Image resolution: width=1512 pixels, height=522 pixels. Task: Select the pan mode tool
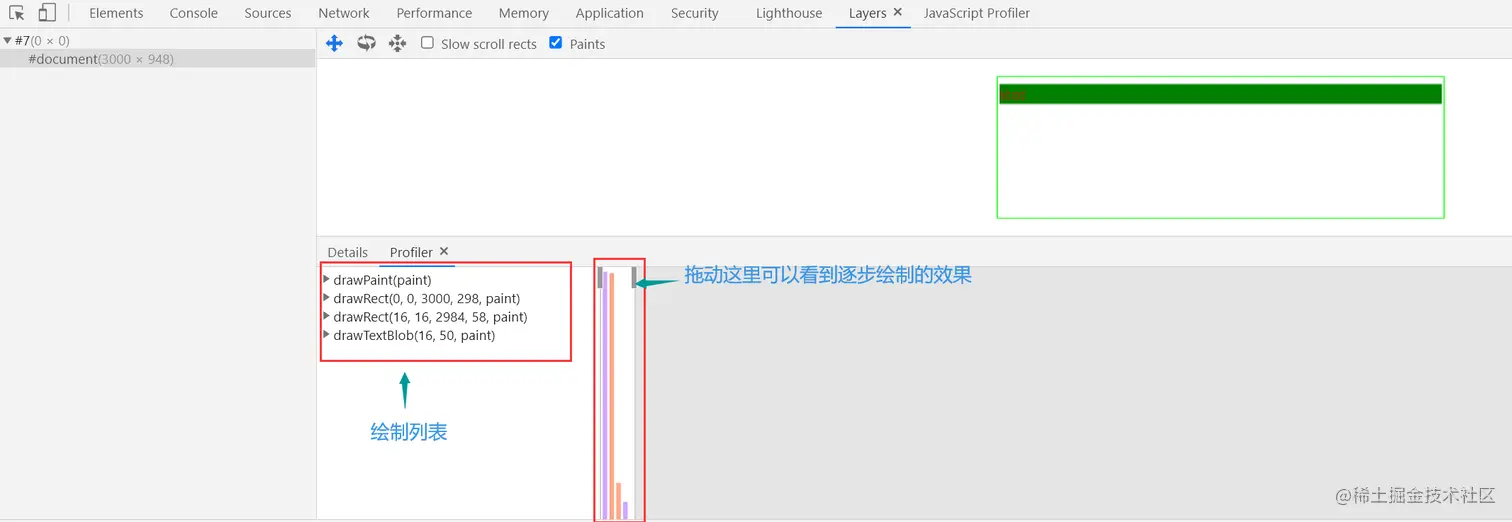tap(335, 43)
